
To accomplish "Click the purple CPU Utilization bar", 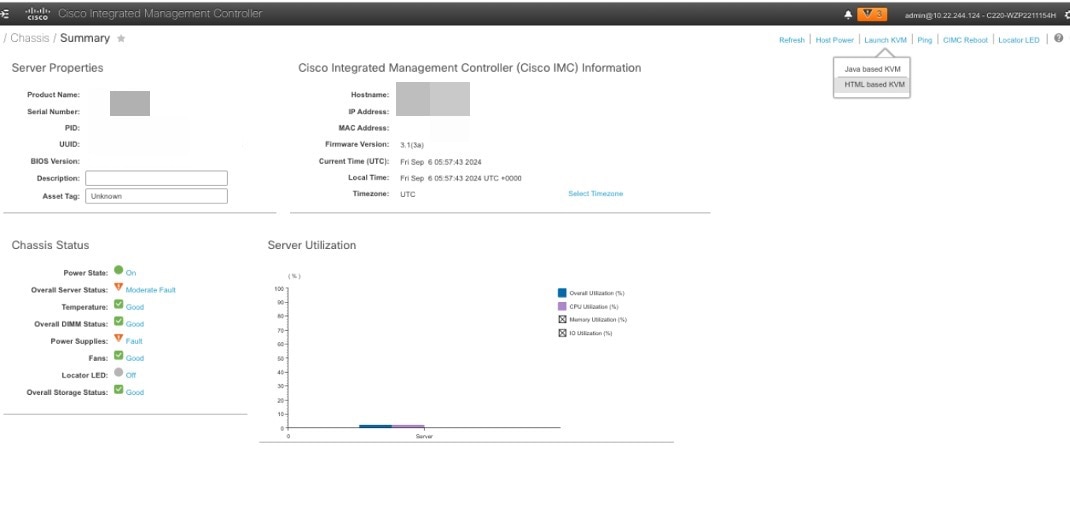I will click(408, 426).
